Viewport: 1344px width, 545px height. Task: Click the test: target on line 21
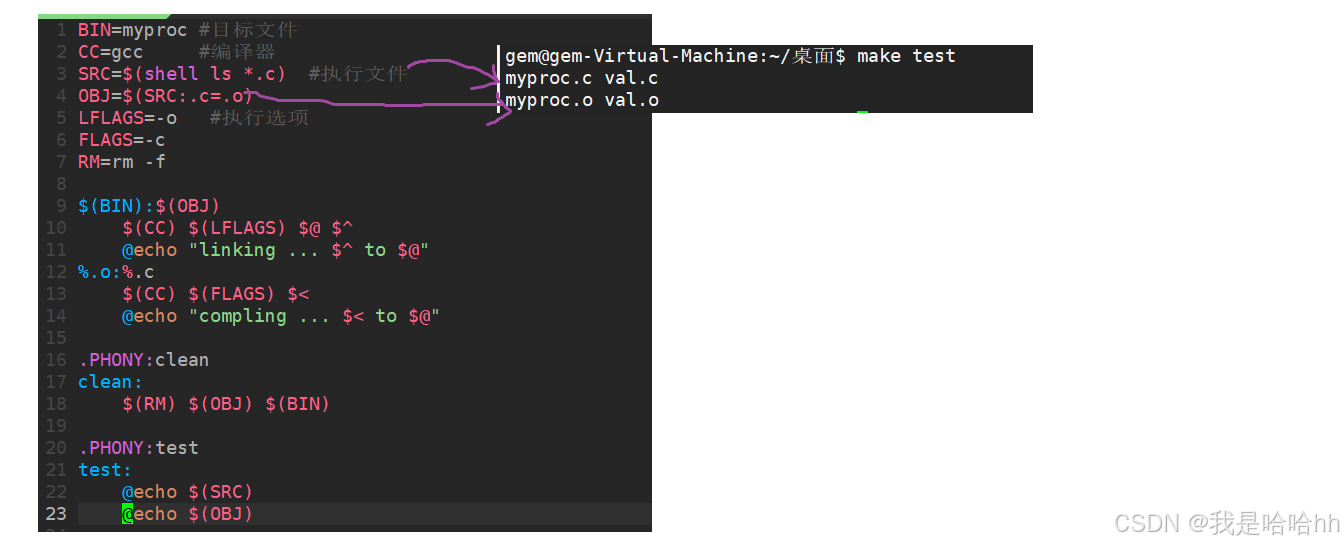tap(105, 470)
